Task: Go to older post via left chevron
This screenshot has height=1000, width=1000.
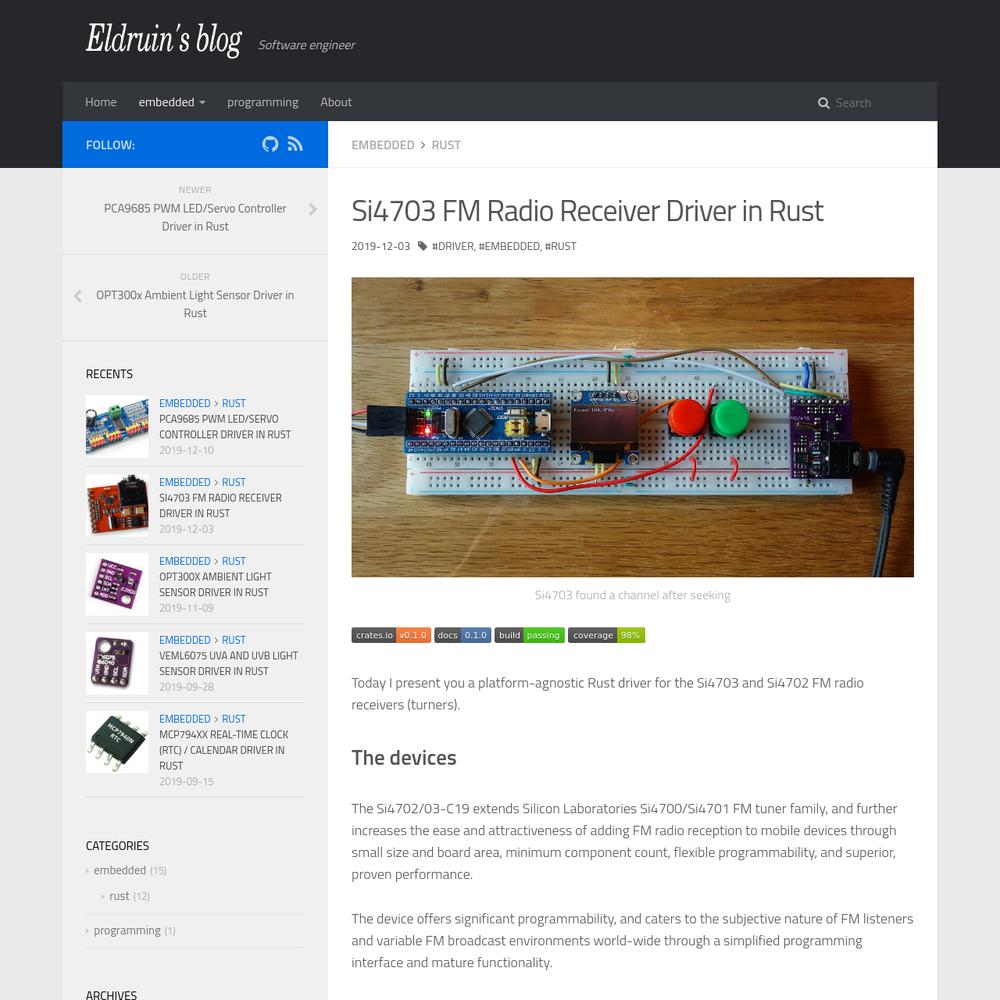Action: coord(78,296)
